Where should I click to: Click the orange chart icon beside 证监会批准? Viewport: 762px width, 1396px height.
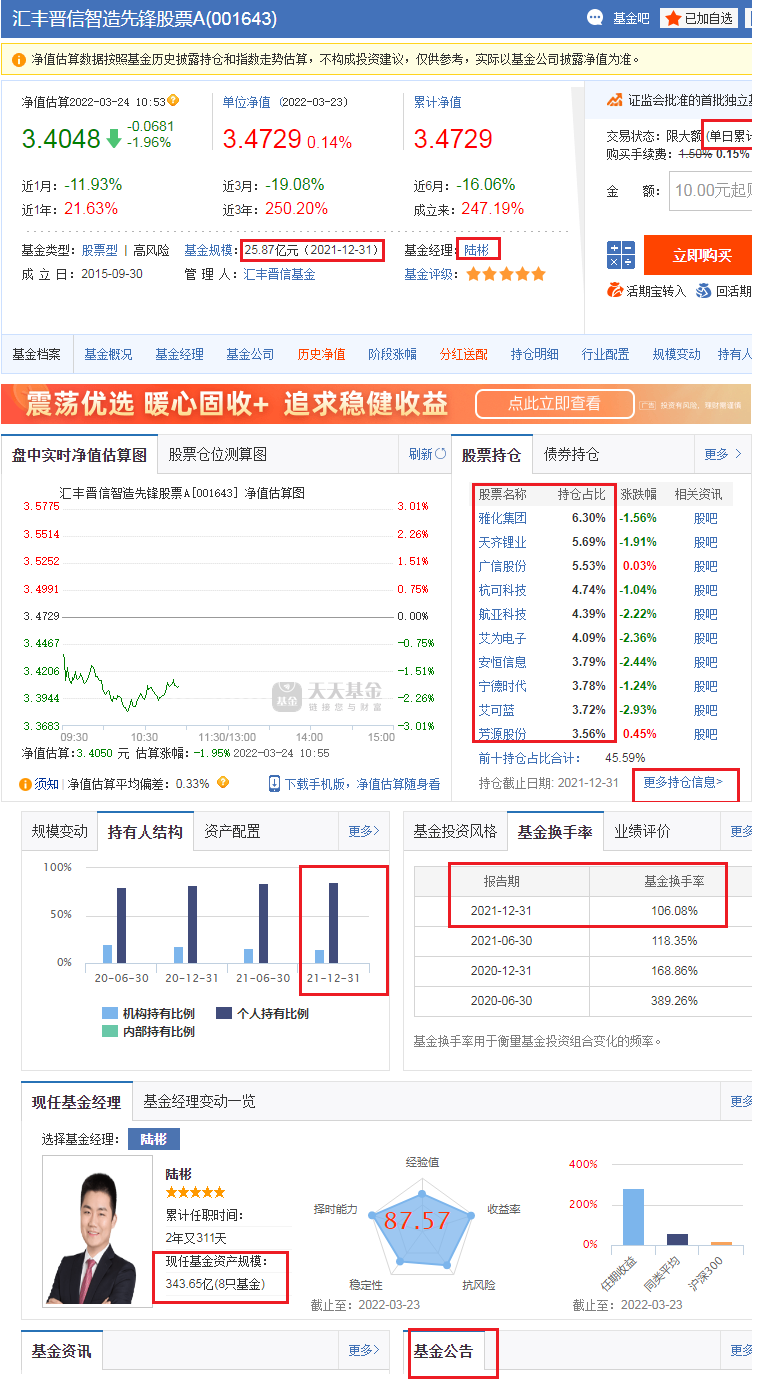coord(615,100)
